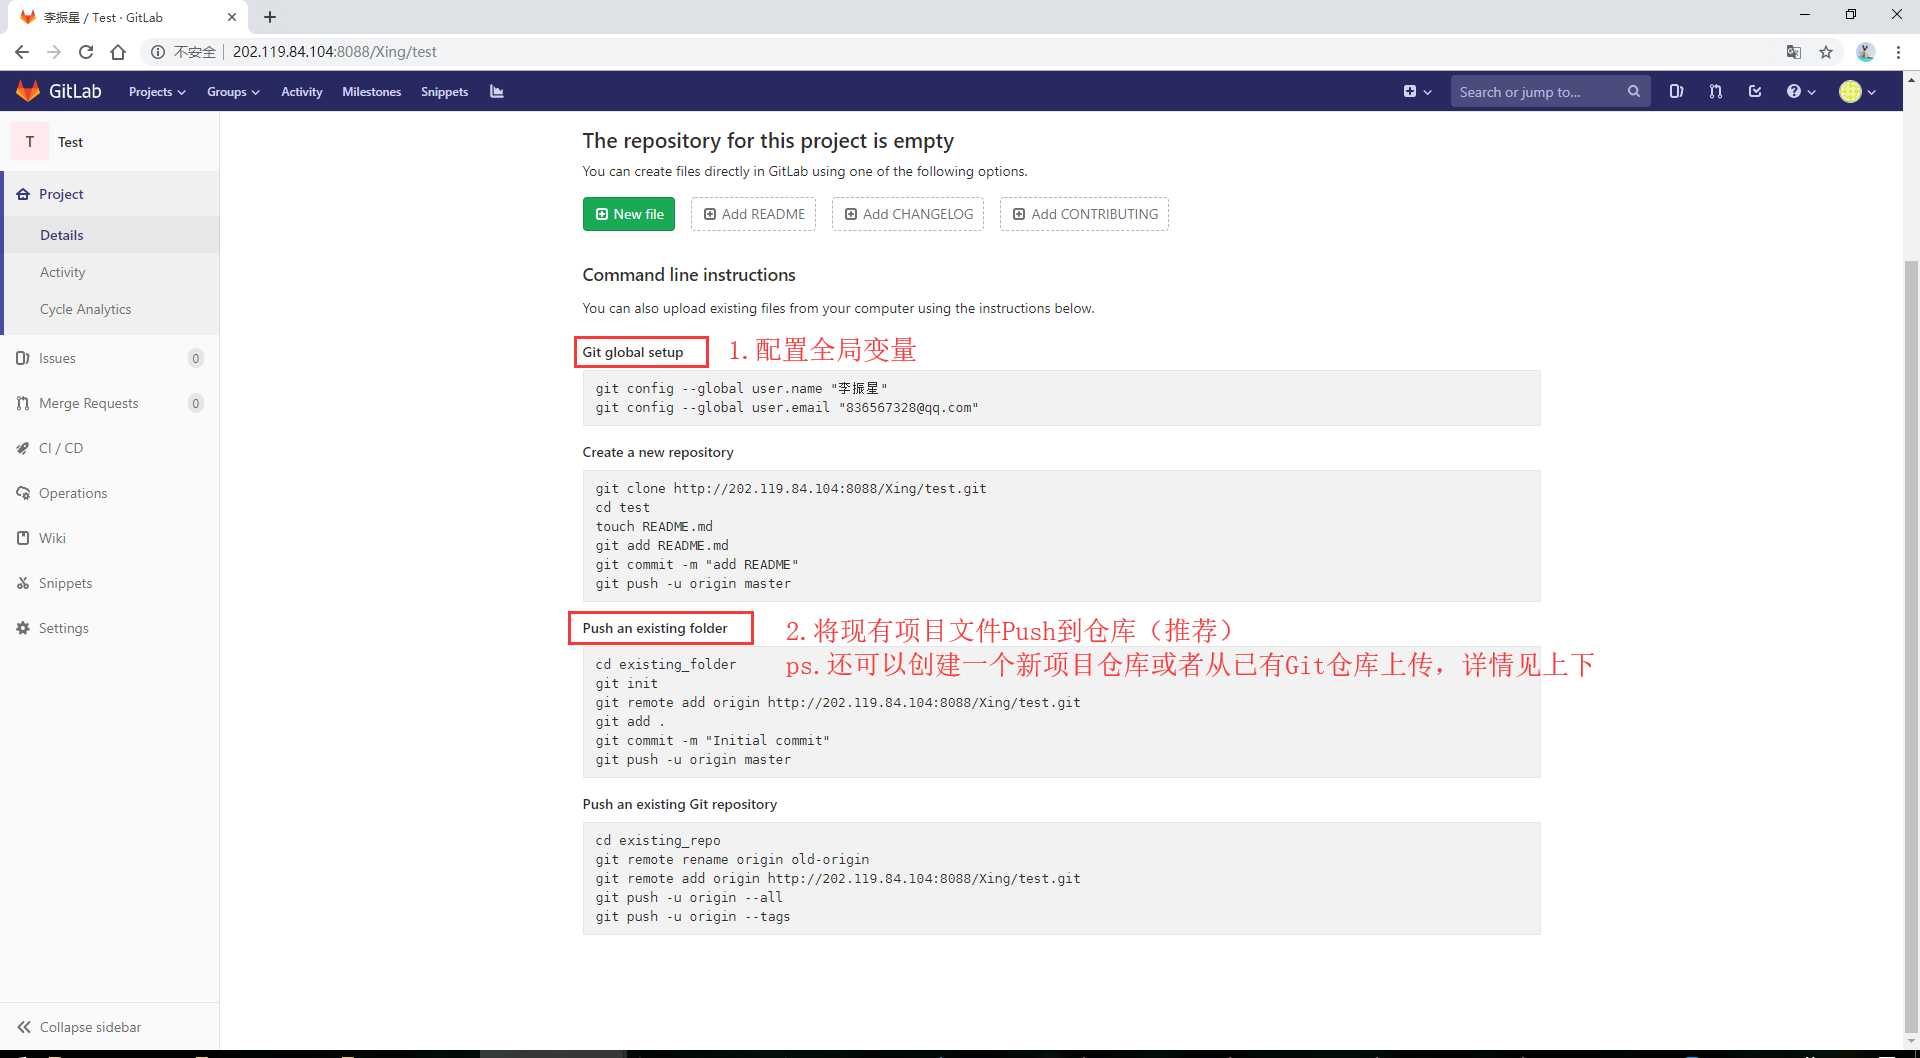Viewport: 1920px width, 1058px height.
Task: Click the 'git init' line
Action: 627,683
